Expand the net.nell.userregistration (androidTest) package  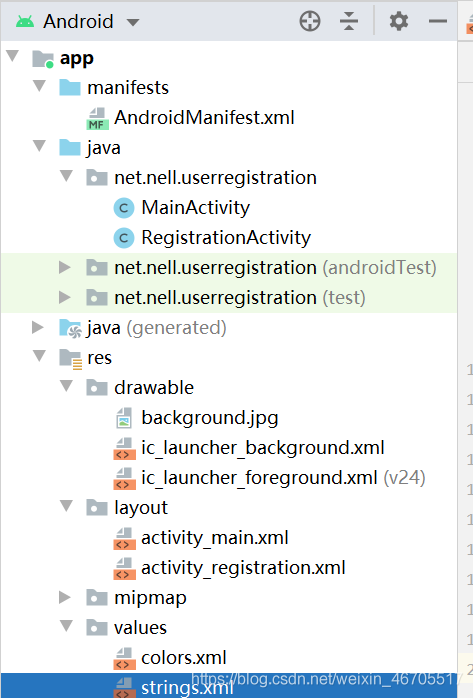[x=65, y=267]
